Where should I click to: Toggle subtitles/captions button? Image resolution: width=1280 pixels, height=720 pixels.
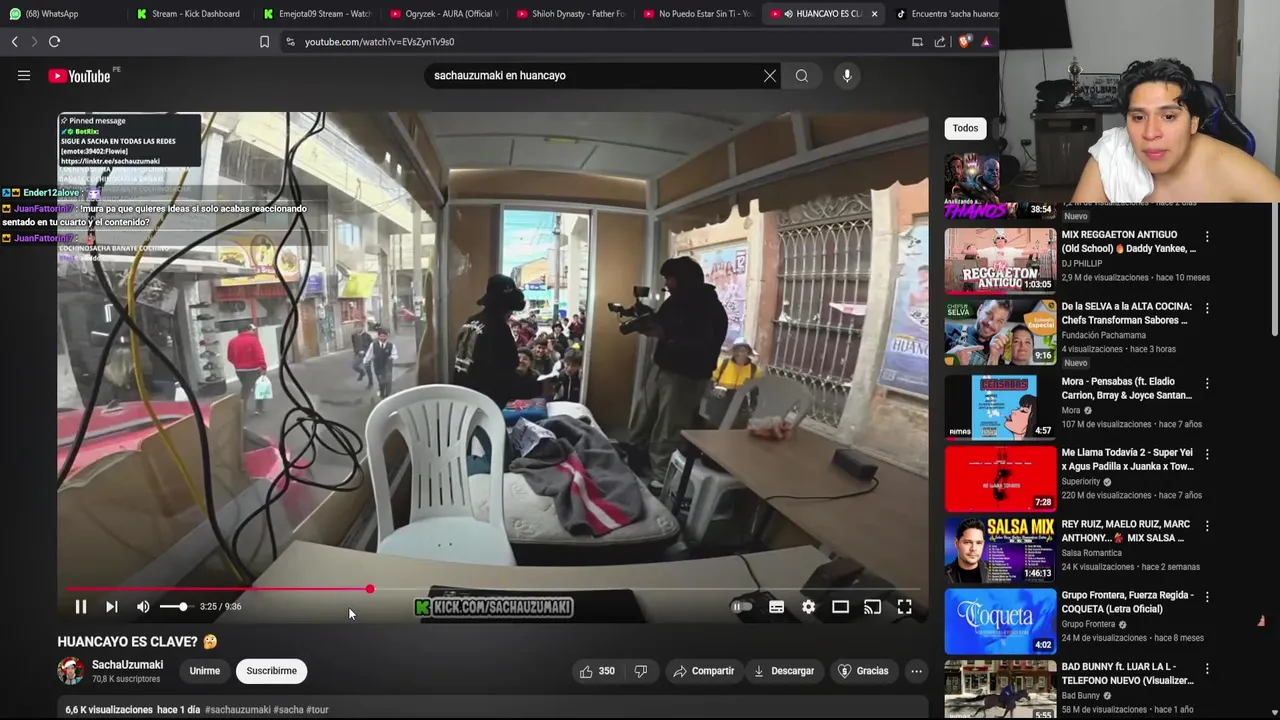point(776,606)
